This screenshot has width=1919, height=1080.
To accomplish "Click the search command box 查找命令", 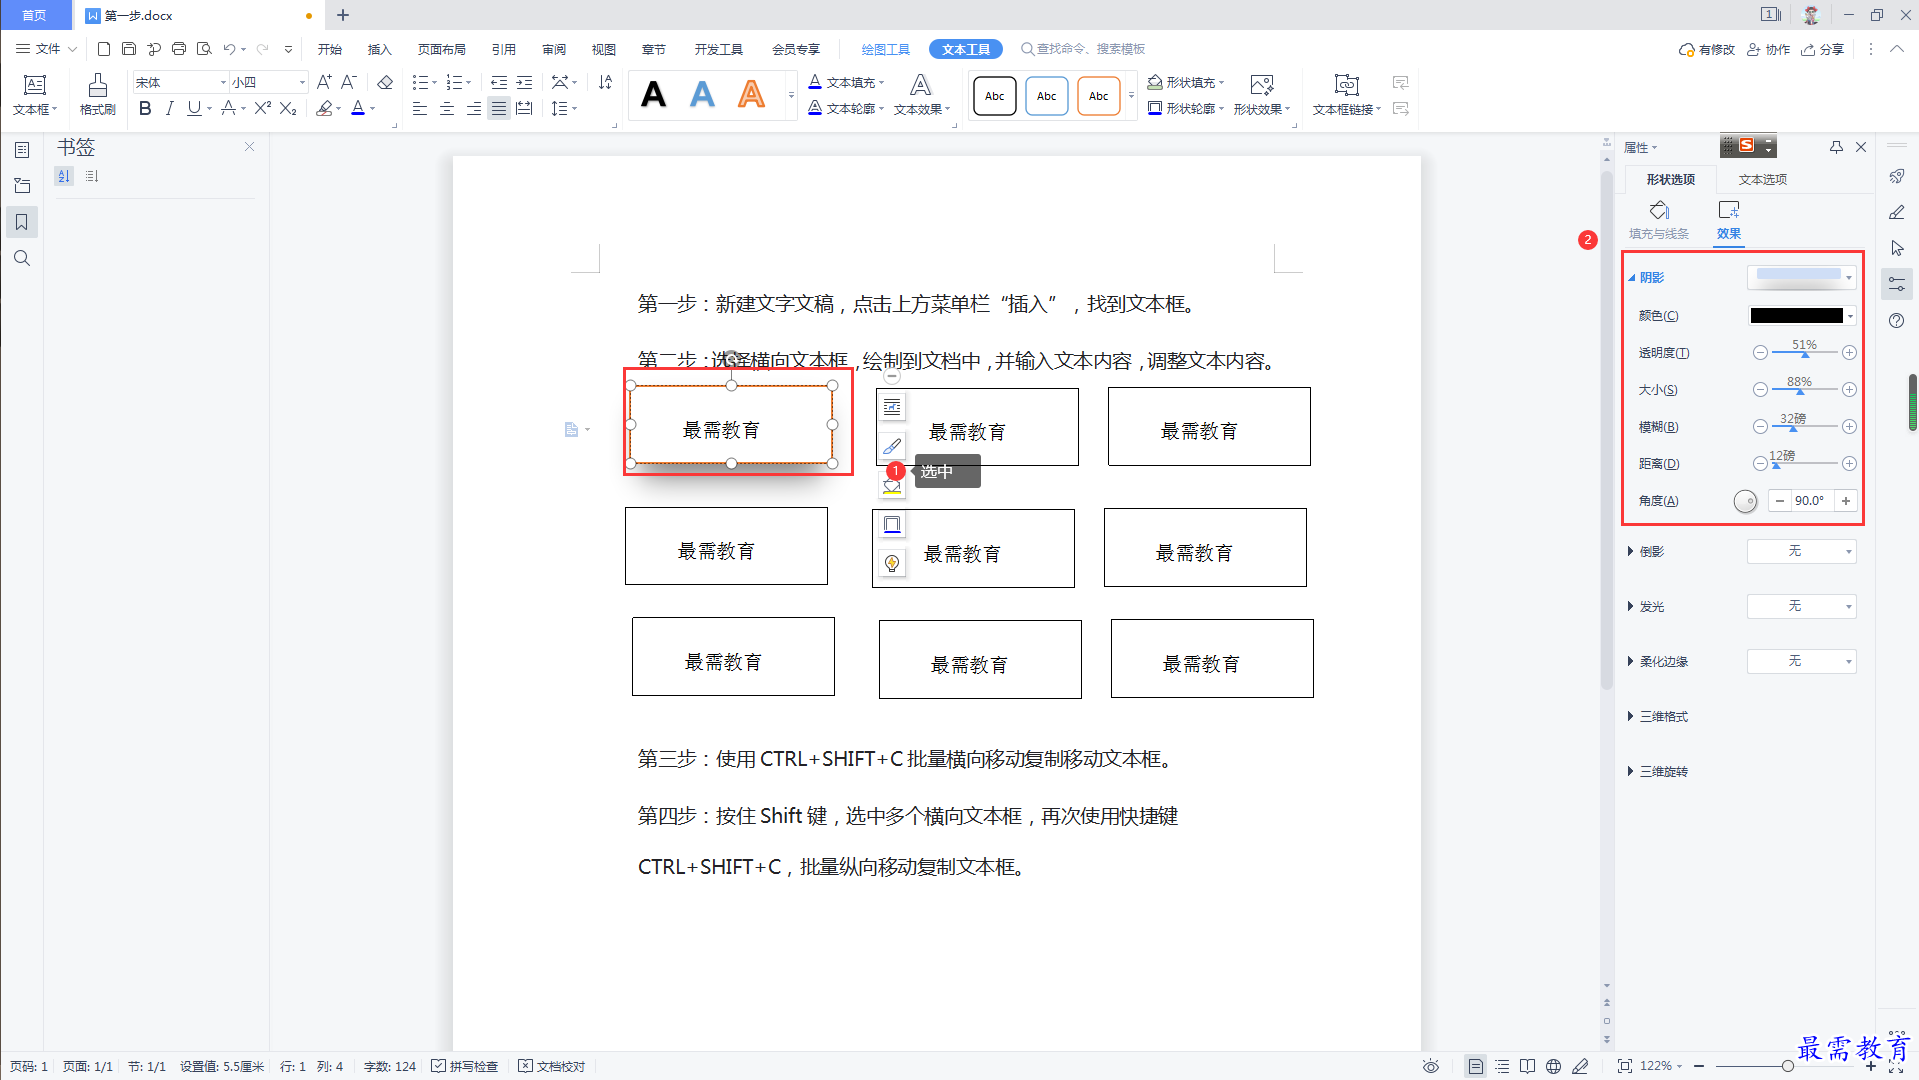I will [x=1083, y=49].
